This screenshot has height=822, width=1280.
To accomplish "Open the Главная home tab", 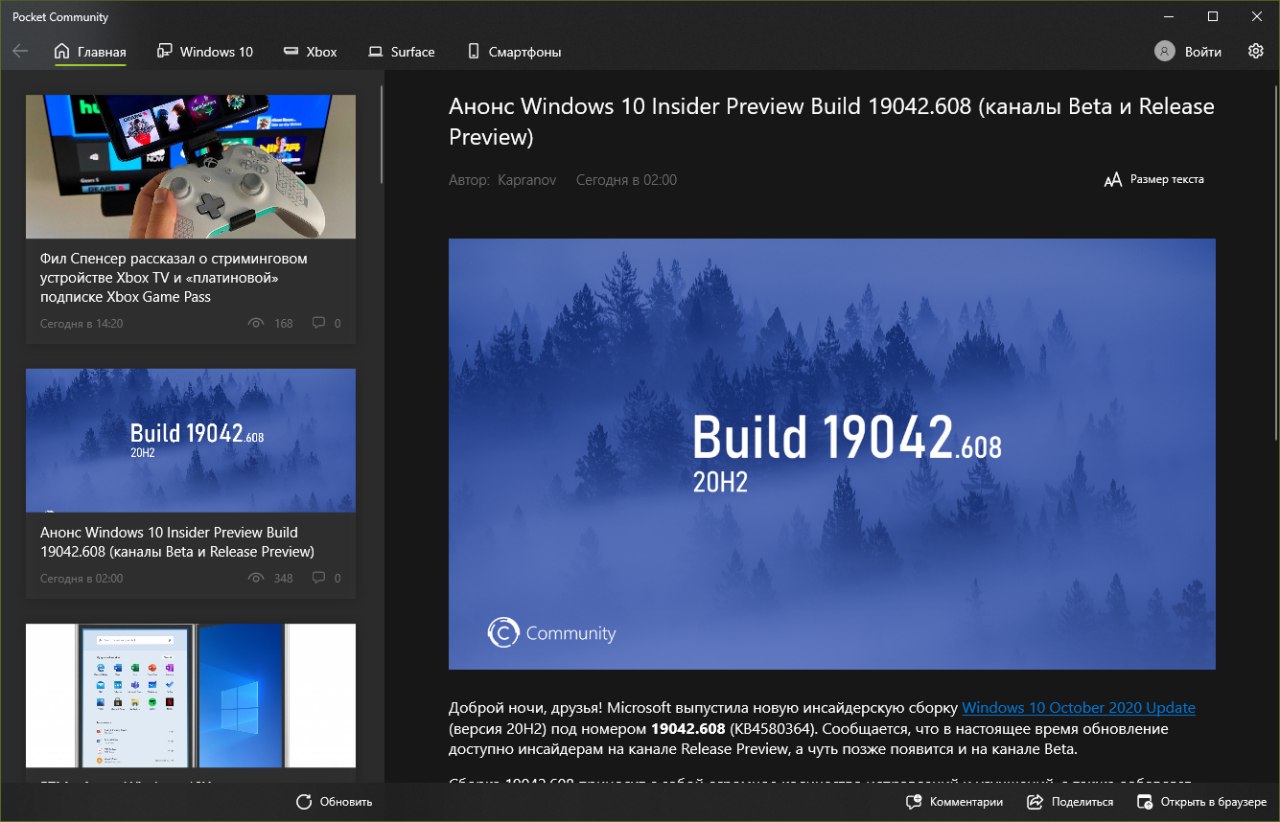I will pos(90,52).
